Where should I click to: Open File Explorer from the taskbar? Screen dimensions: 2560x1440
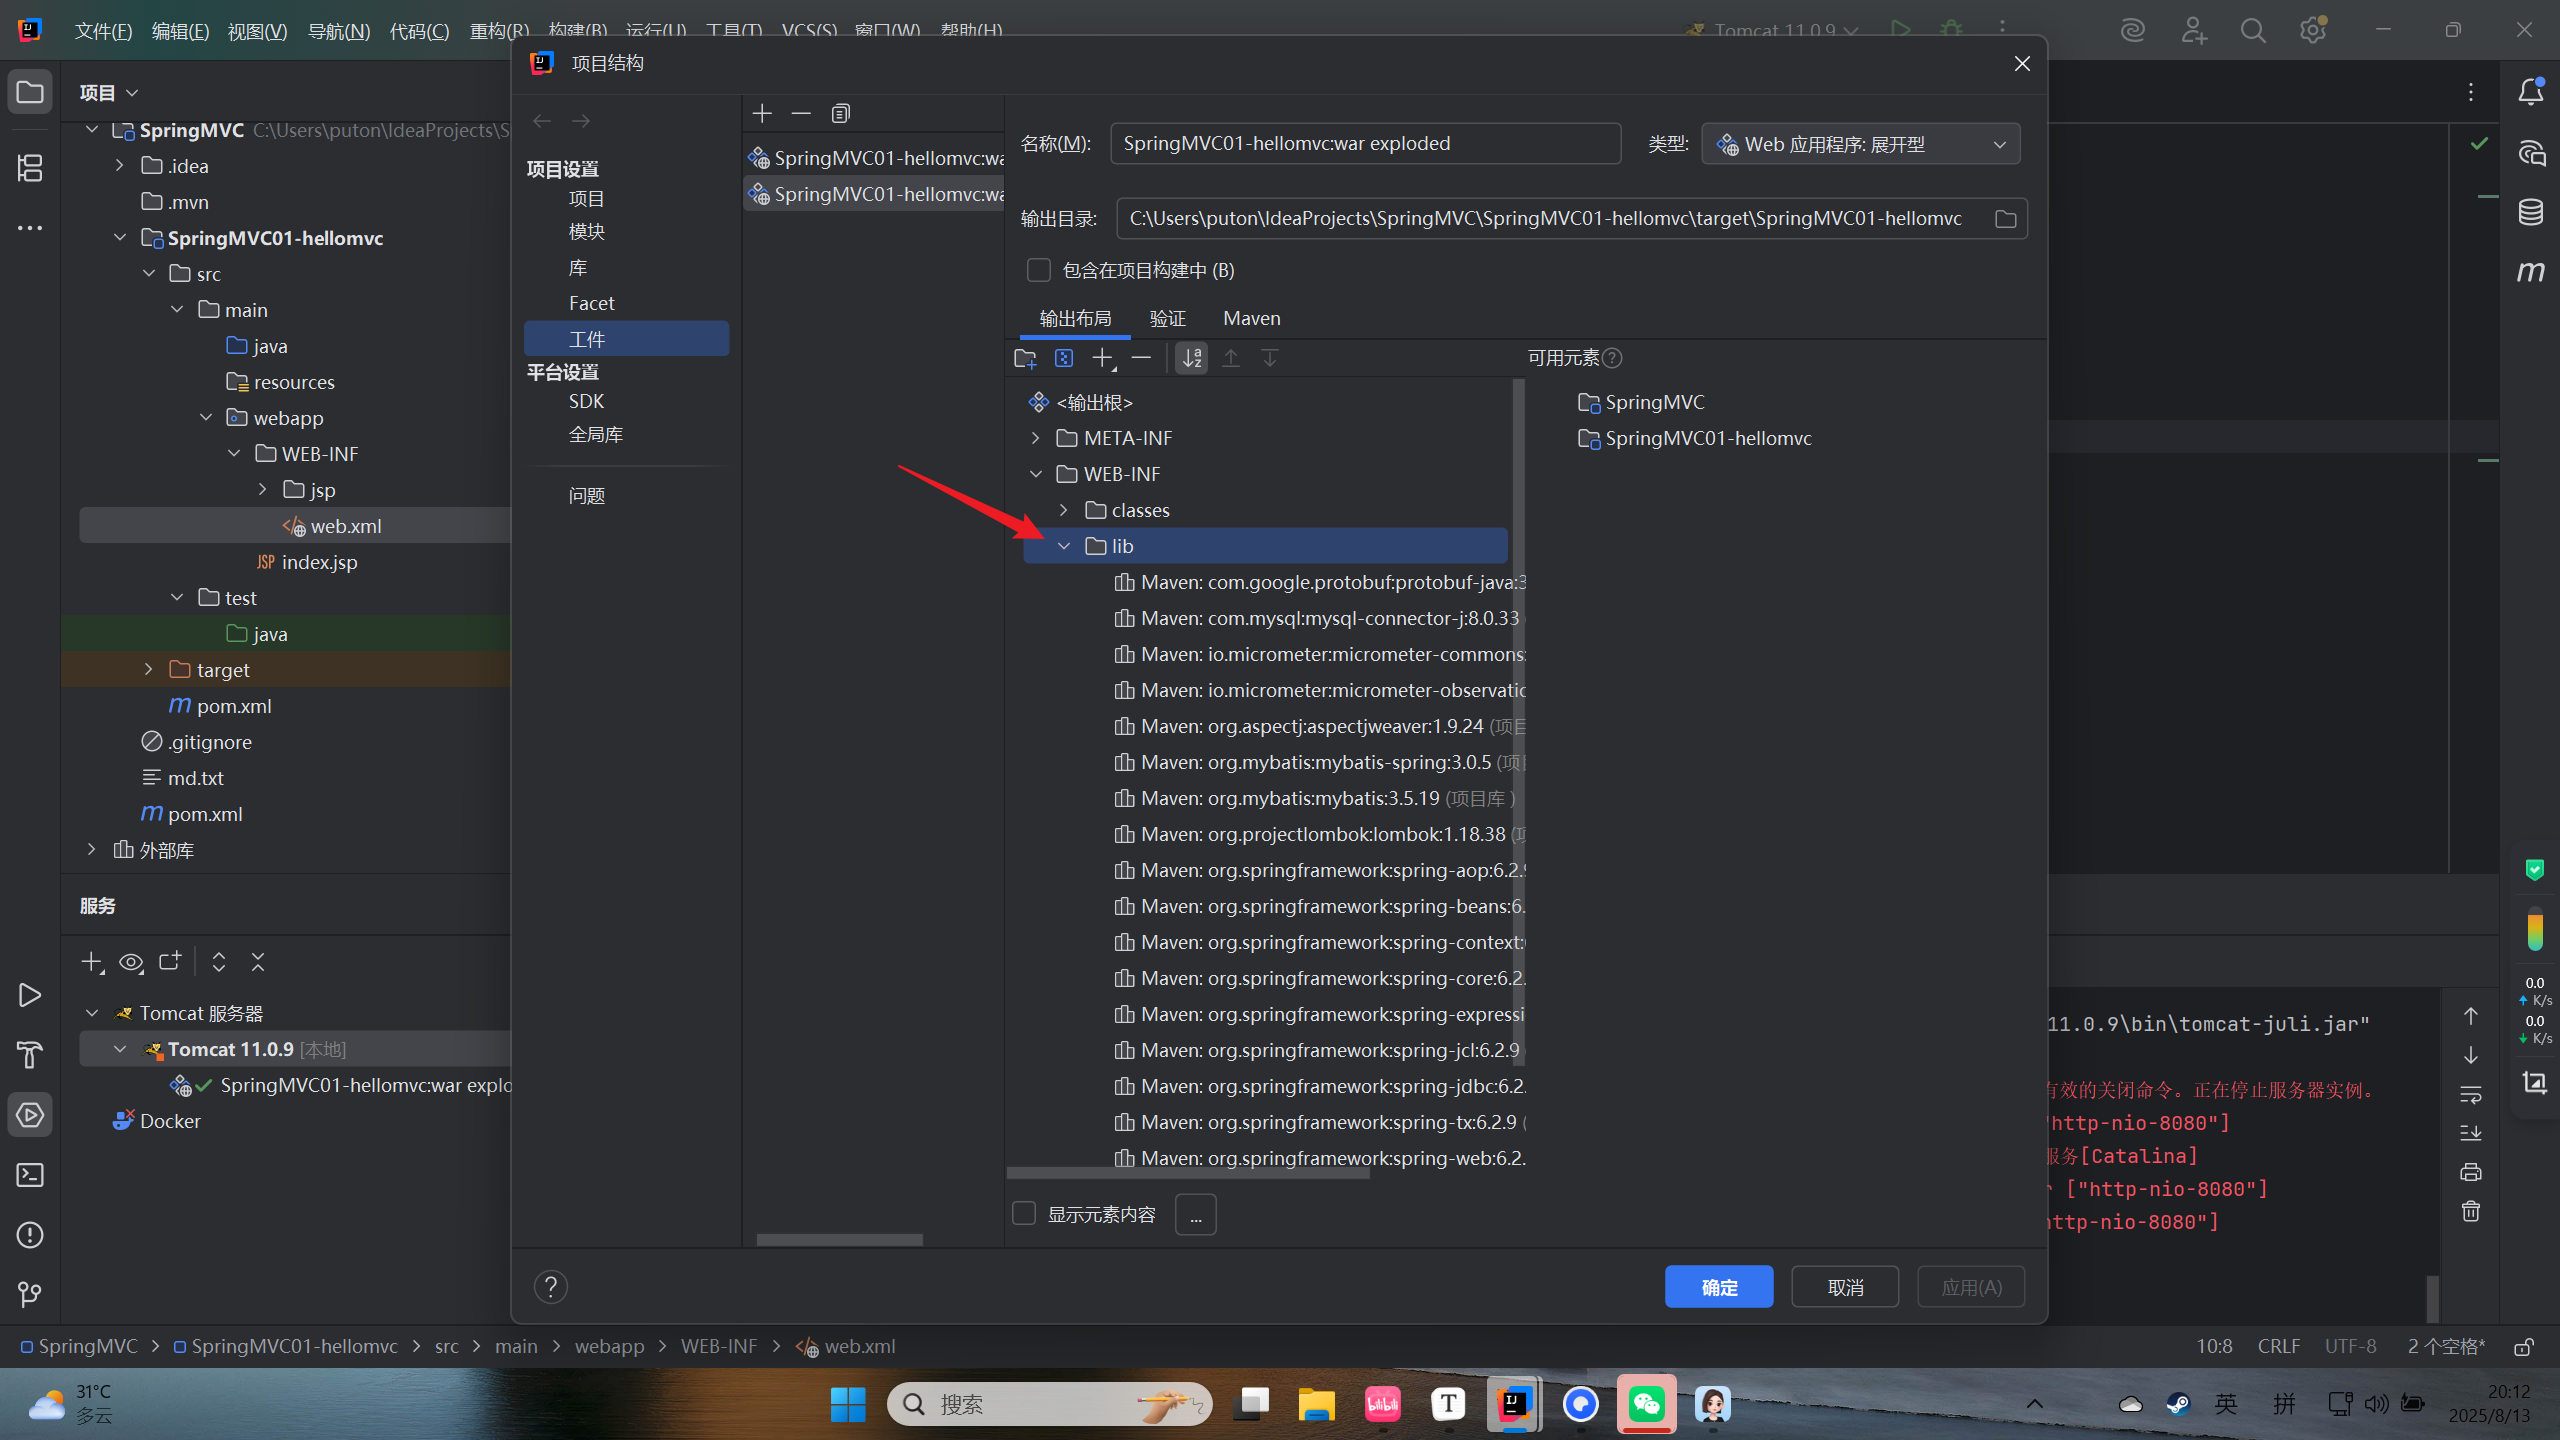point(1316,1404)
